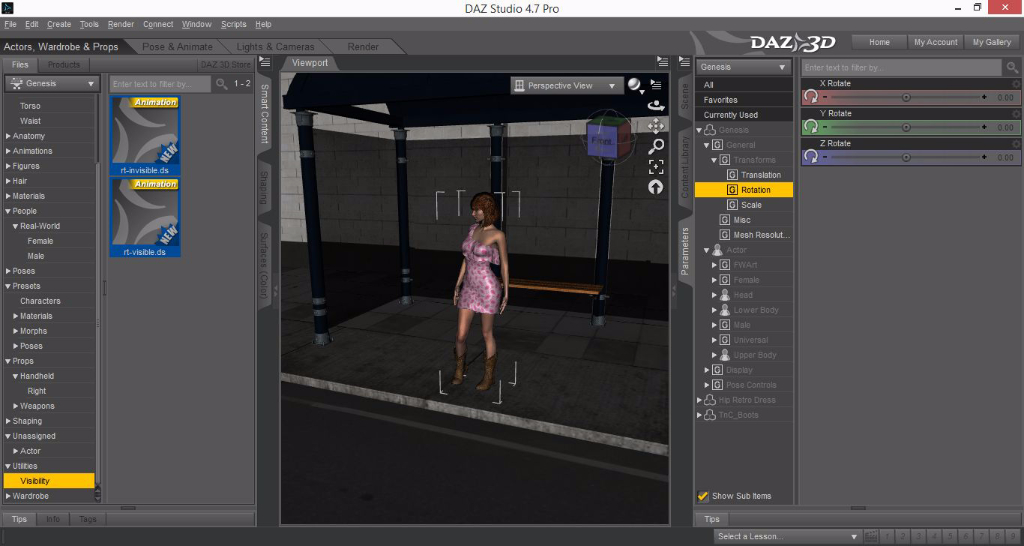The width and height of the screenshot is (1024, 546).
Task: Click the DAZ 3D logo
Action: (792, 43)
